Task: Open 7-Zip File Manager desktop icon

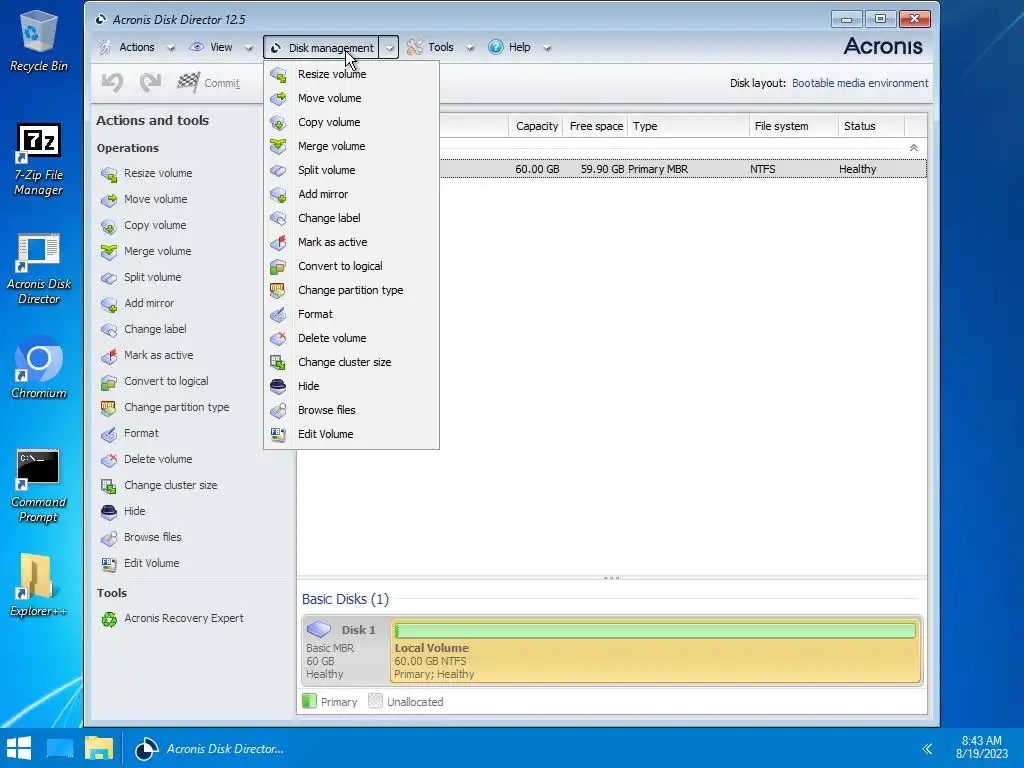Action: (39, 160)
